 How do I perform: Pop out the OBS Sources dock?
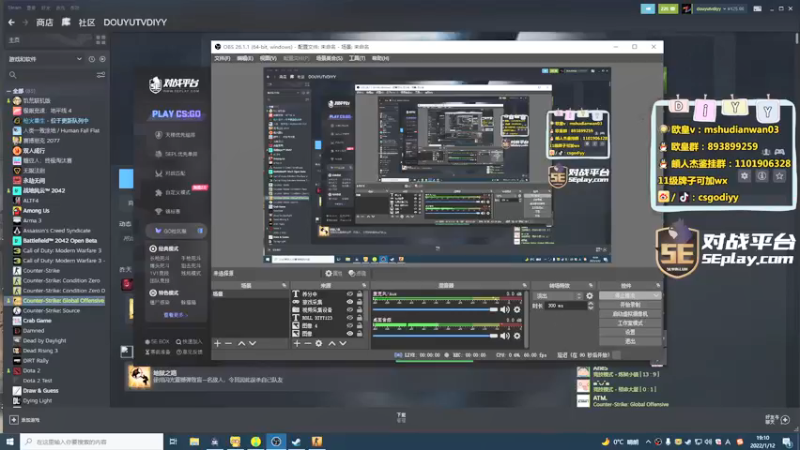364,286
